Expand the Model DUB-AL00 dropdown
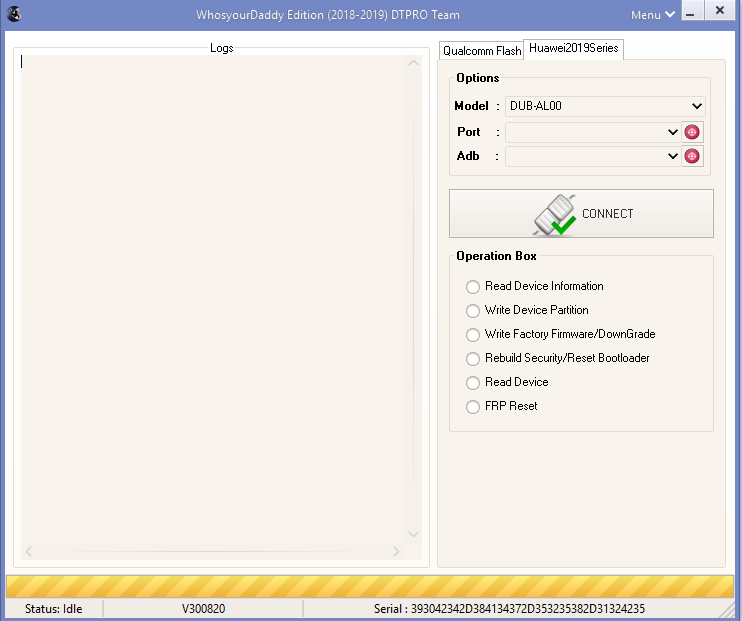Image resolution: width=742 pixels, height=621 pixels. [x=605, y=106]
